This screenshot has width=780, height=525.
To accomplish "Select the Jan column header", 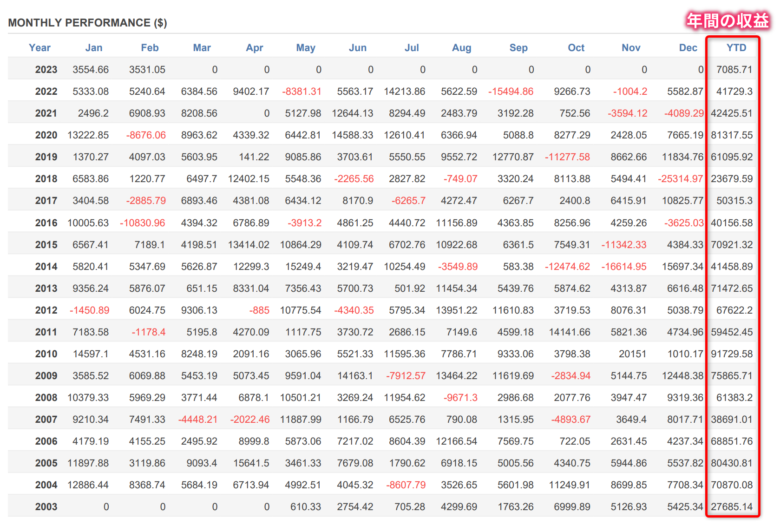I will [x=94, y=48].
